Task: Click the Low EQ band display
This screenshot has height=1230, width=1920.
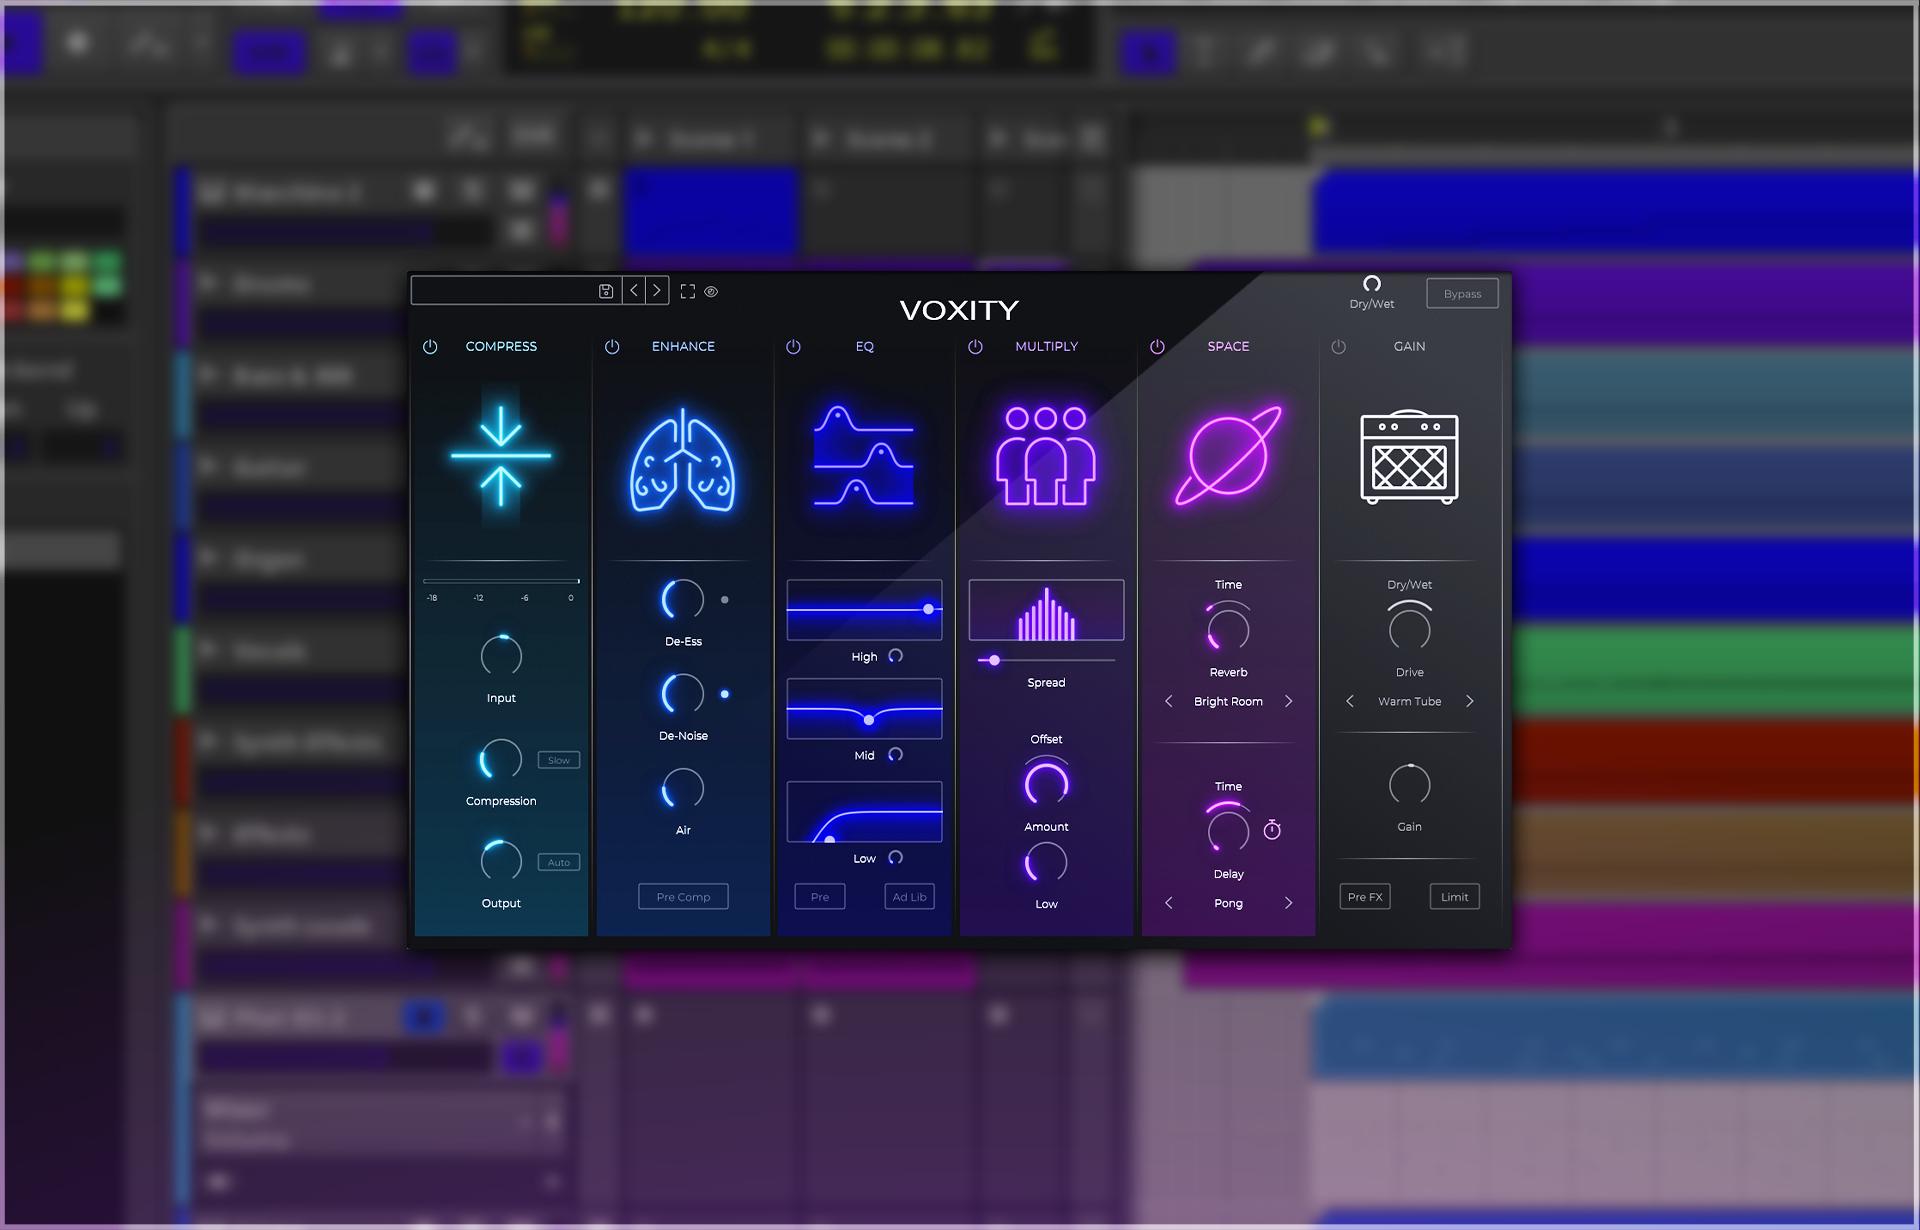Action: 864,812
